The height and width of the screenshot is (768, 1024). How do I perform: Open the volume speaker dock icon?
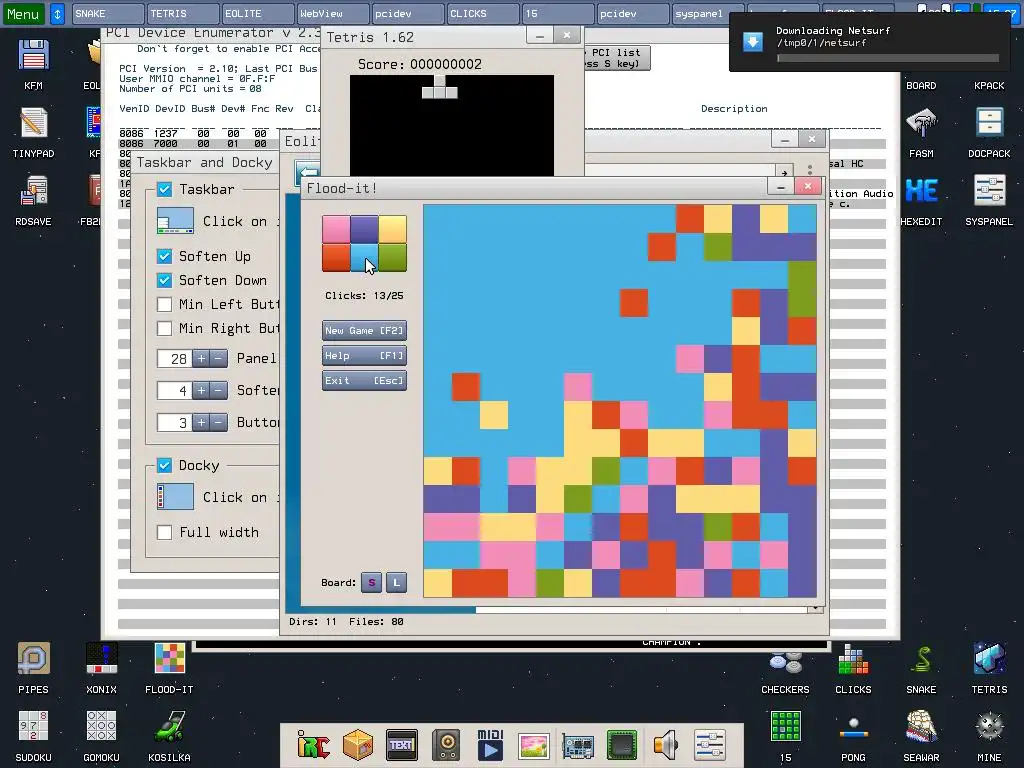(x=665, y=744)
